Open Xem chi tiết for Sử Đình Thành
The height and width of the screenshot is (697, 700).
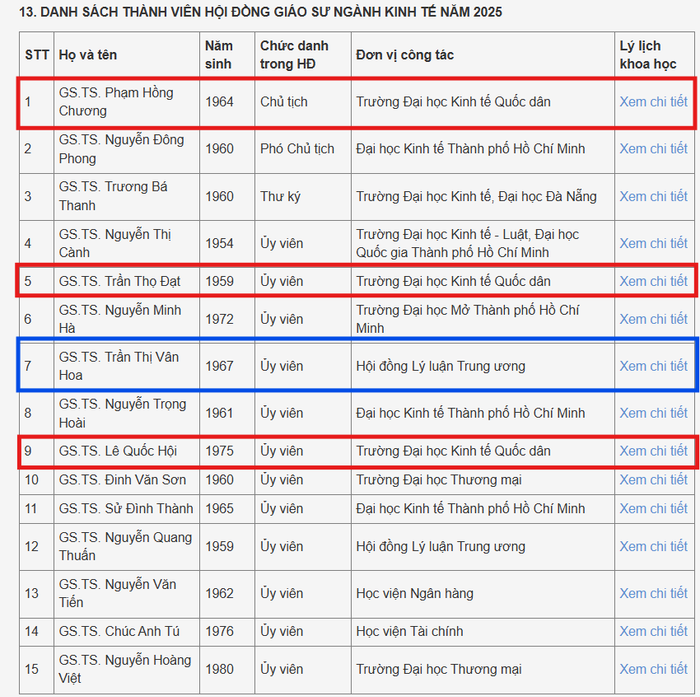[x=653, y=509]
